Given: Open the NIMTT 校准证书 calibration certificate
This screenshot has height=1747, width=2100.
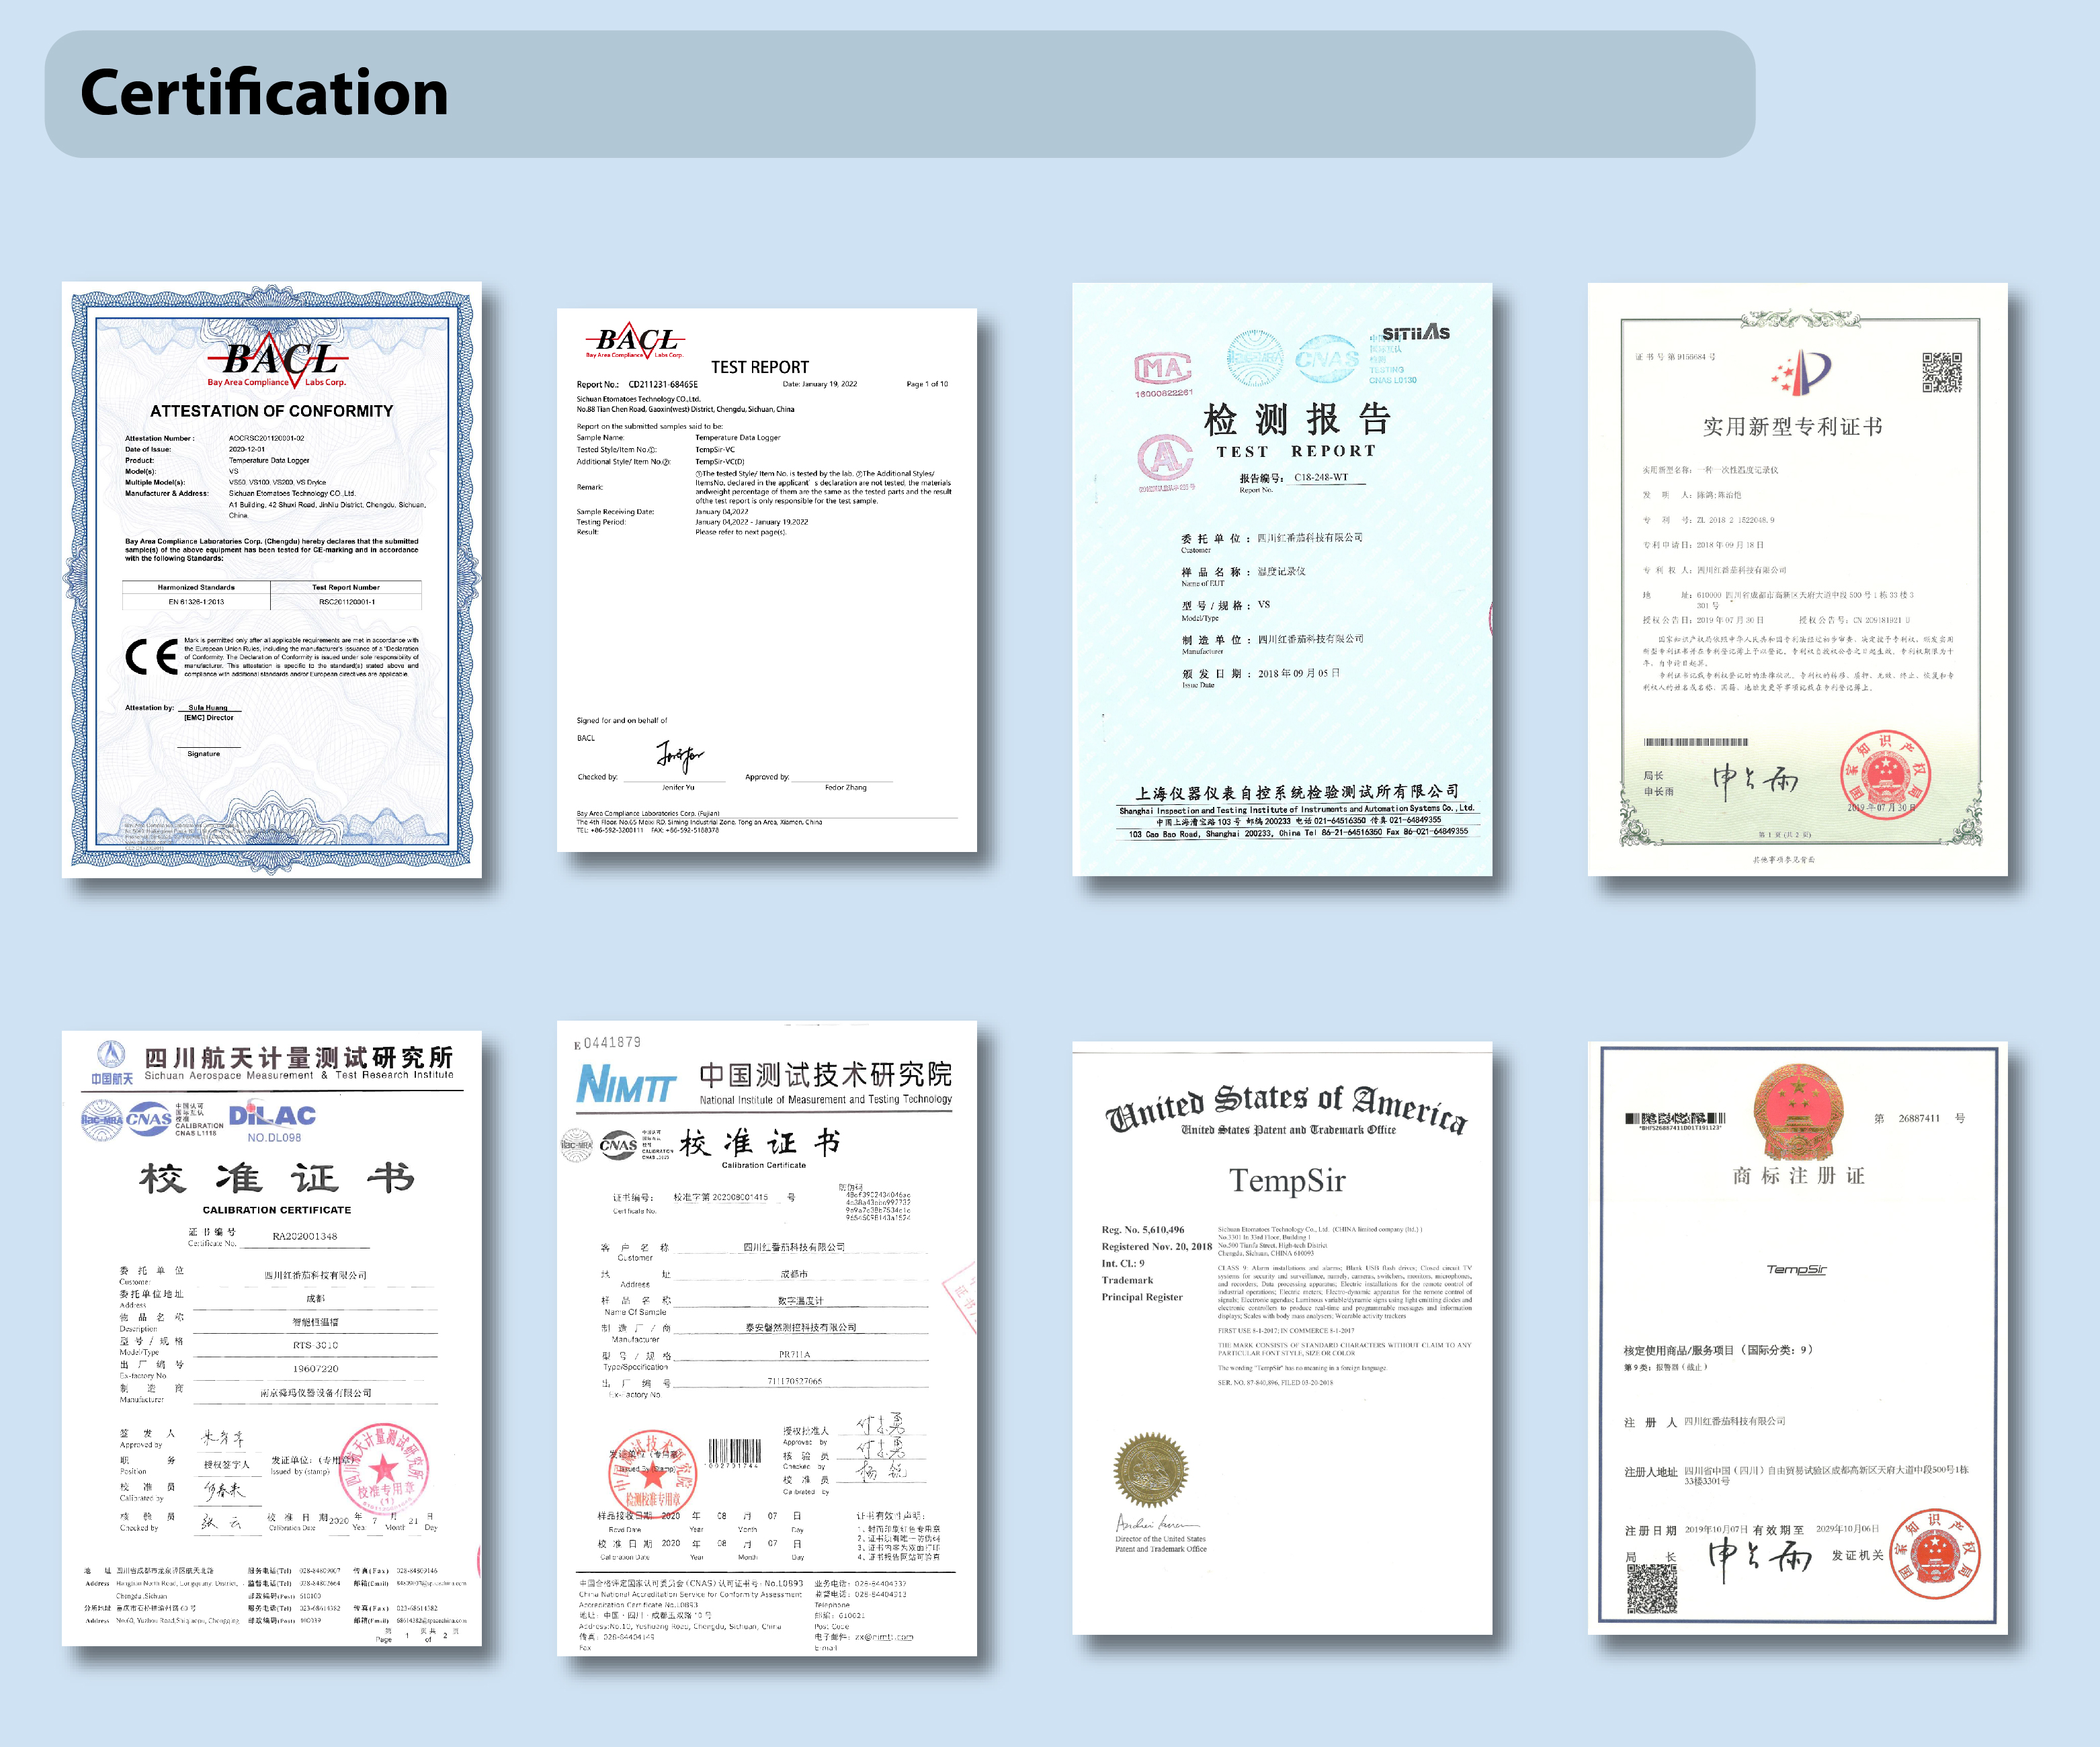Looking at the screenshot, I should [x=766, y=1338].
